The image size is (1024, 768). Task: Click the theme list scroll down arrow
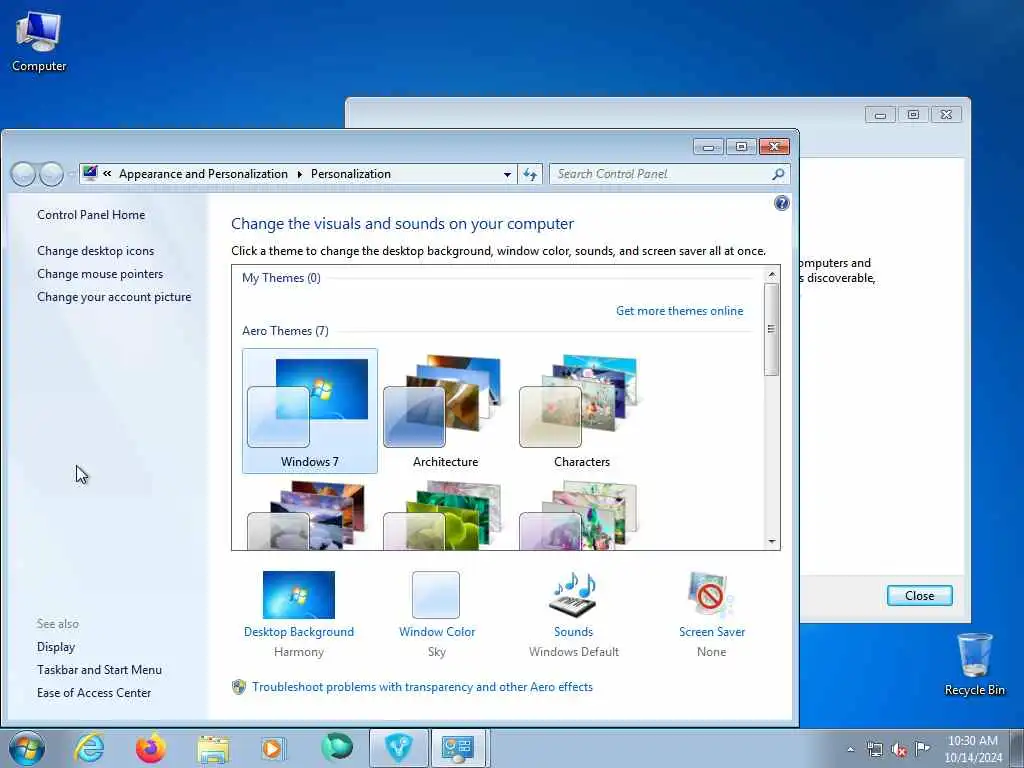771,541
